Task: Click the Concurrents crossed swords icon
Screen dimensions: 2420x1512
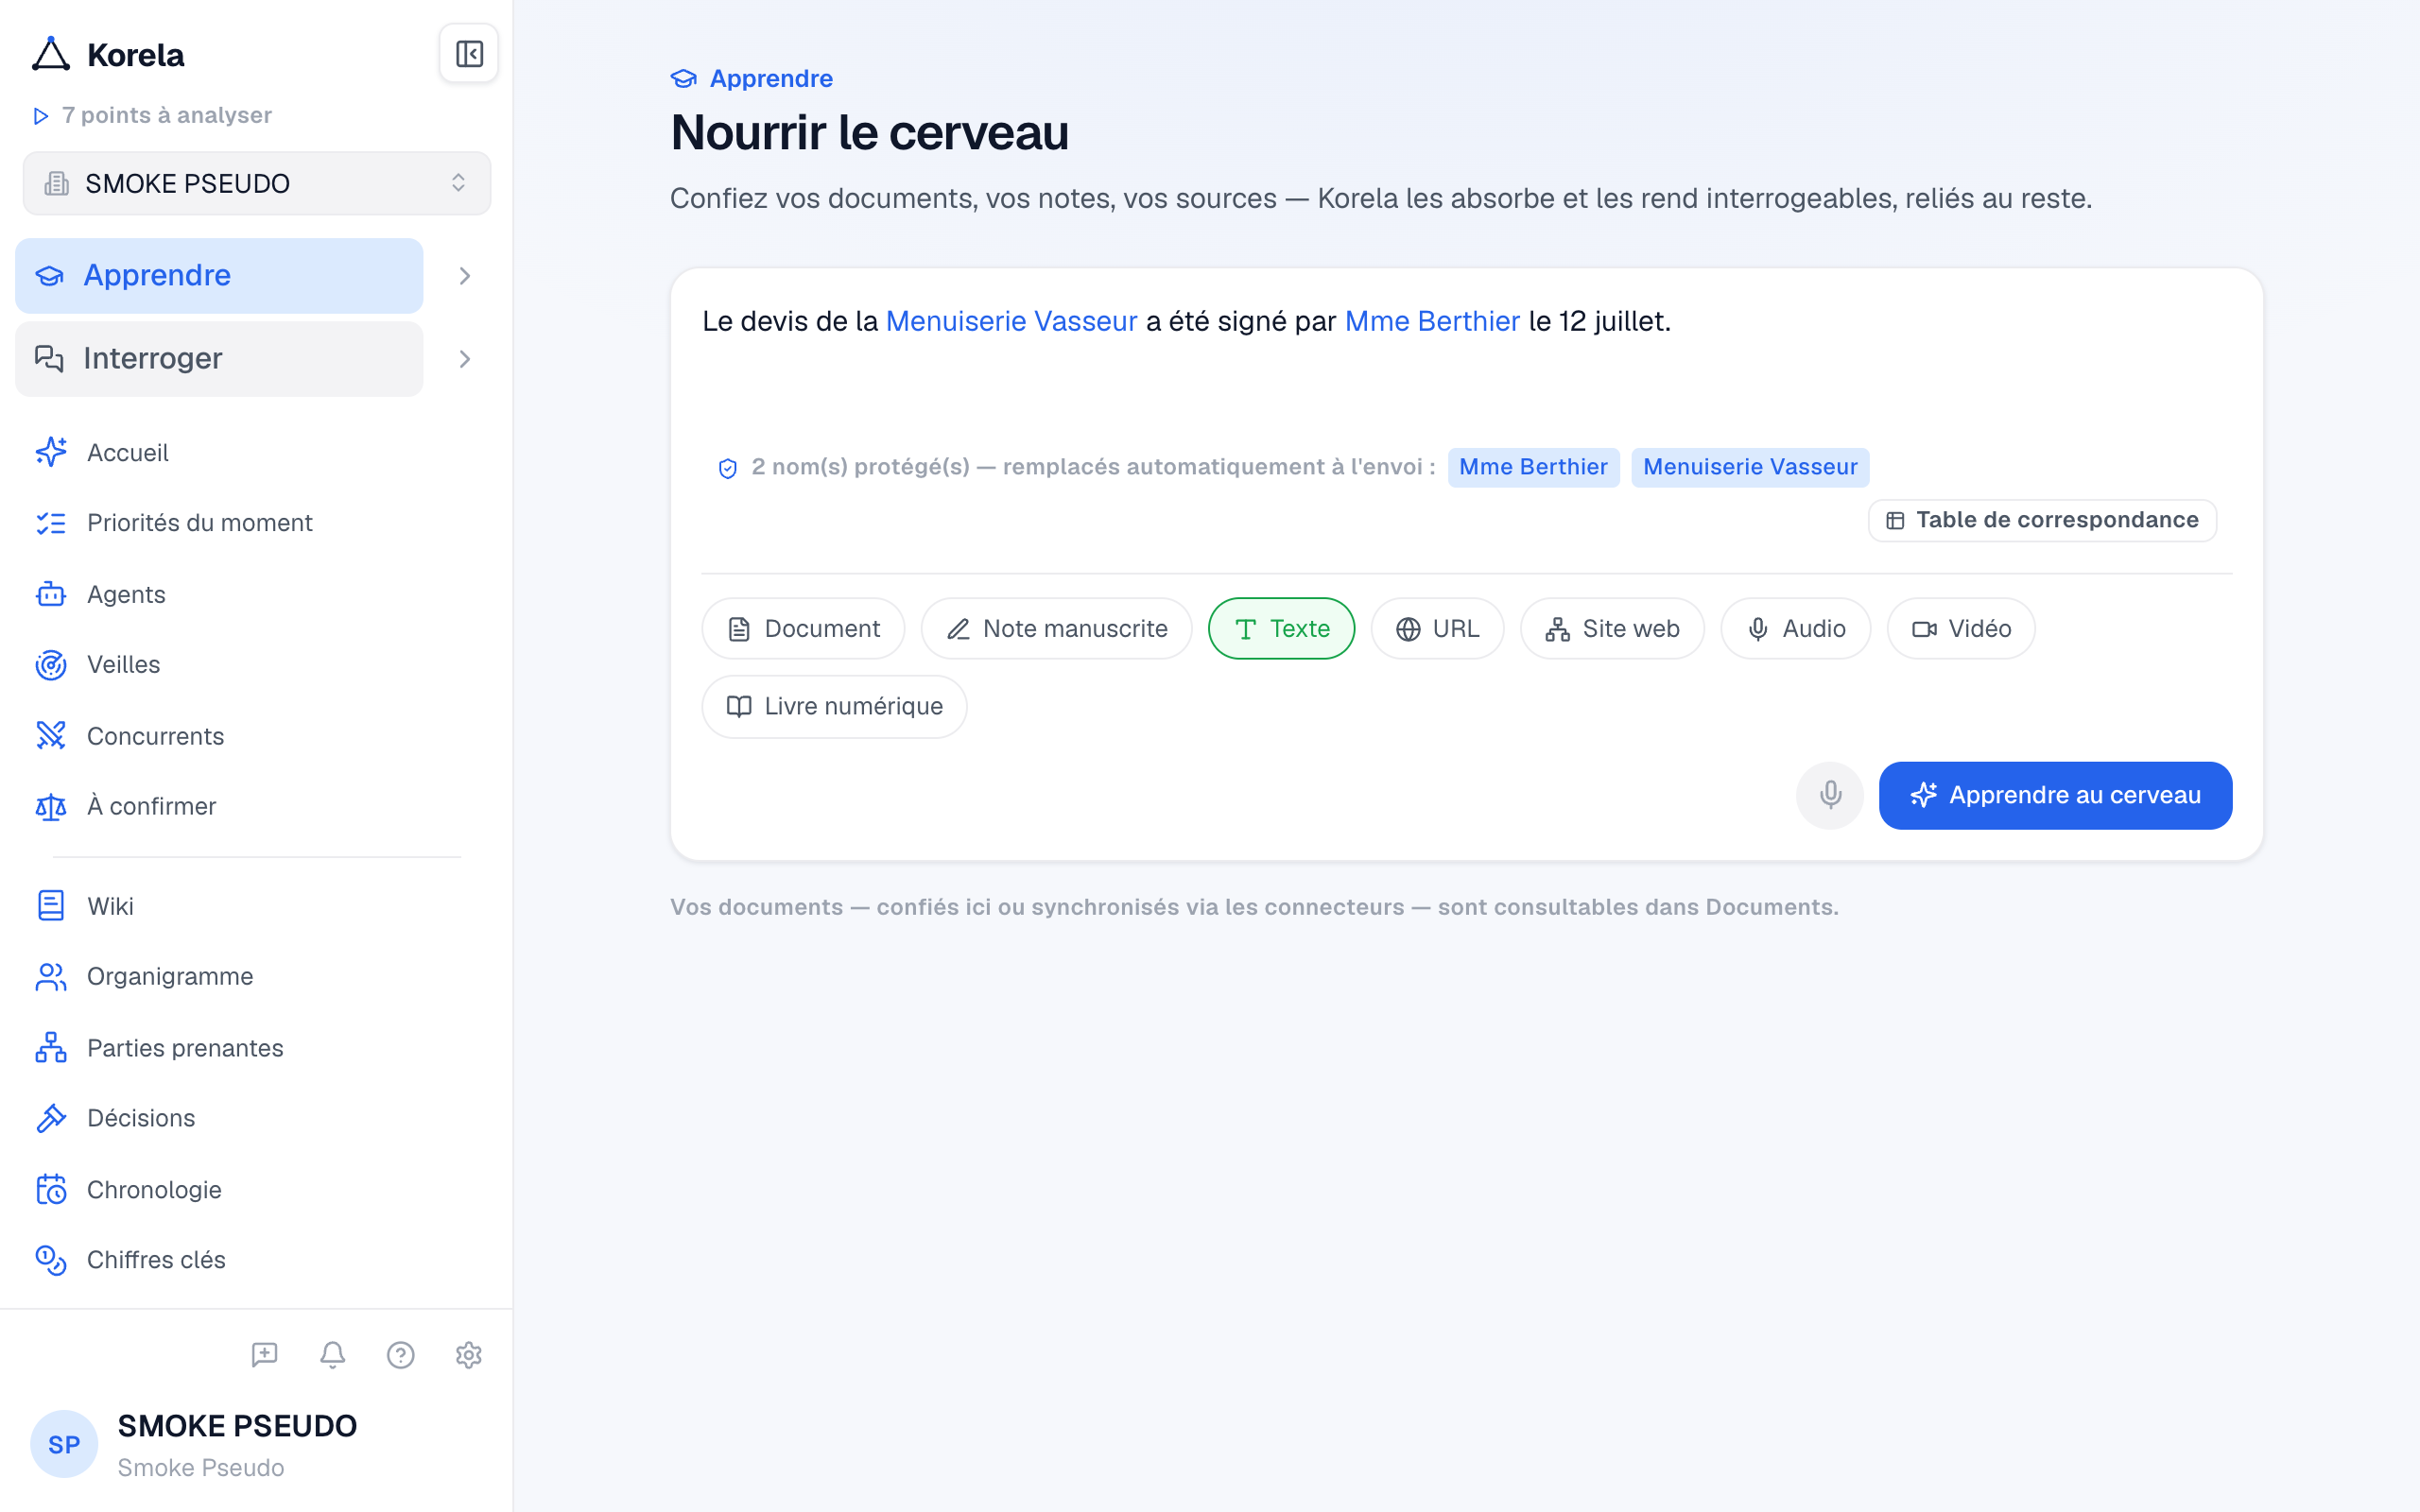Action: click(x=51, y=736)
